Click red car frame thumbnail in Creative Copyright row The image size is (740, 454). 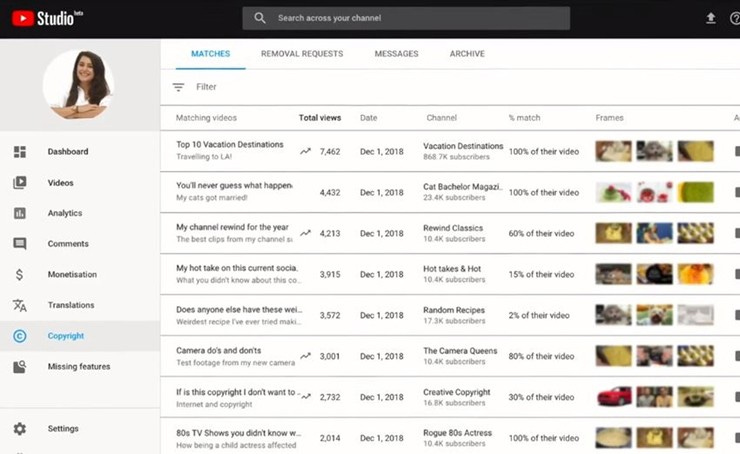pyautogui.click(x=613, y=397)
